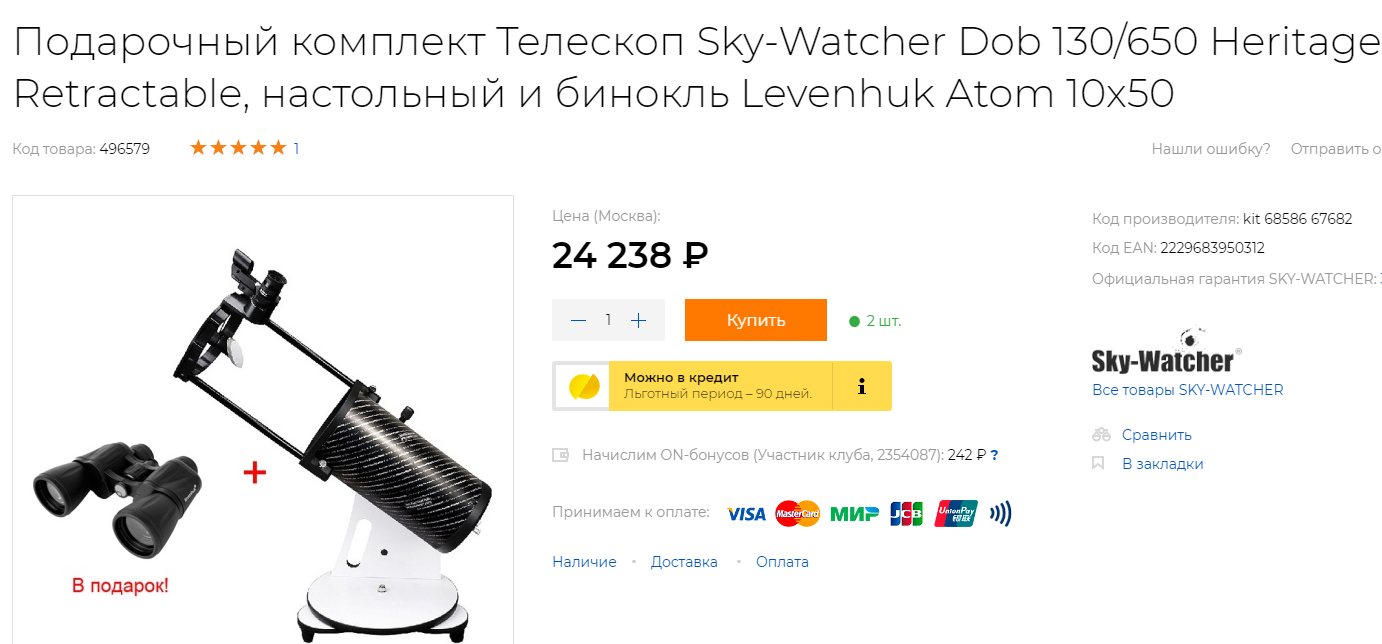Click the Нашли ошибку? link
This screenshot has width=1382, height=644.
click(x=1210, y=149)
